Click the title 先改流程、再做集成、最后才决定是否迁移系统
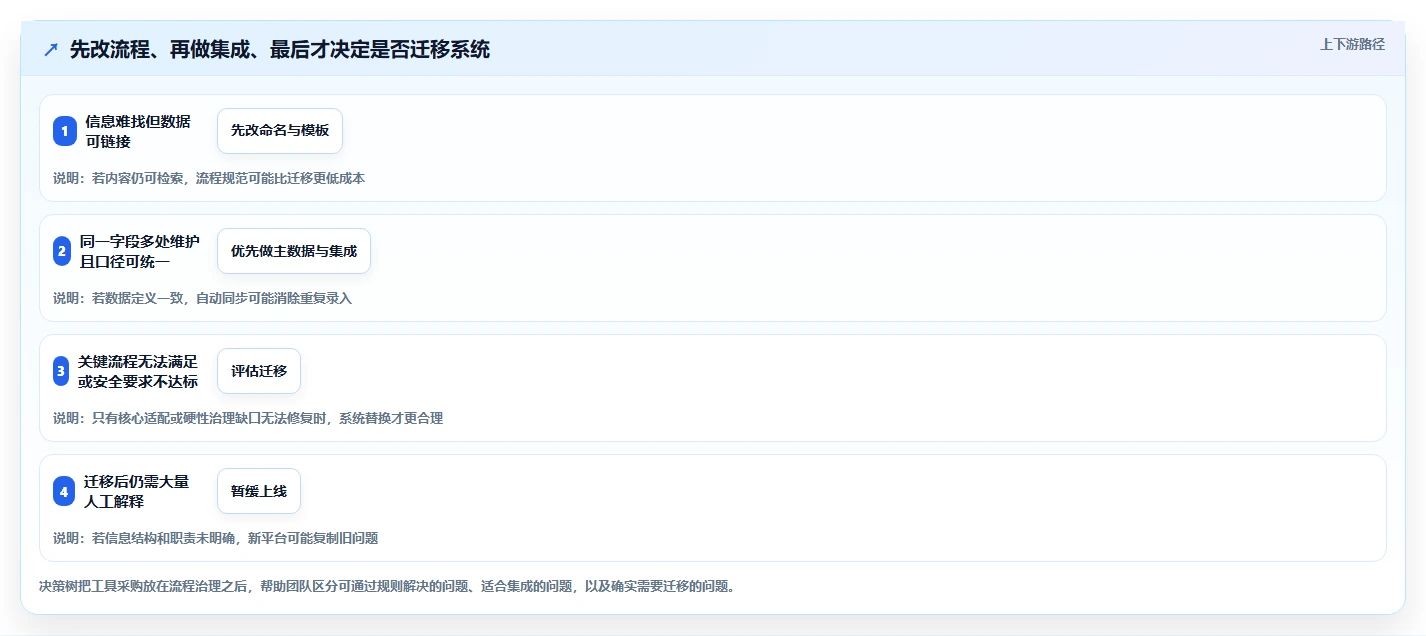Screen dimensions: 1426x636 pyautogui.click(x=280, y=50)
